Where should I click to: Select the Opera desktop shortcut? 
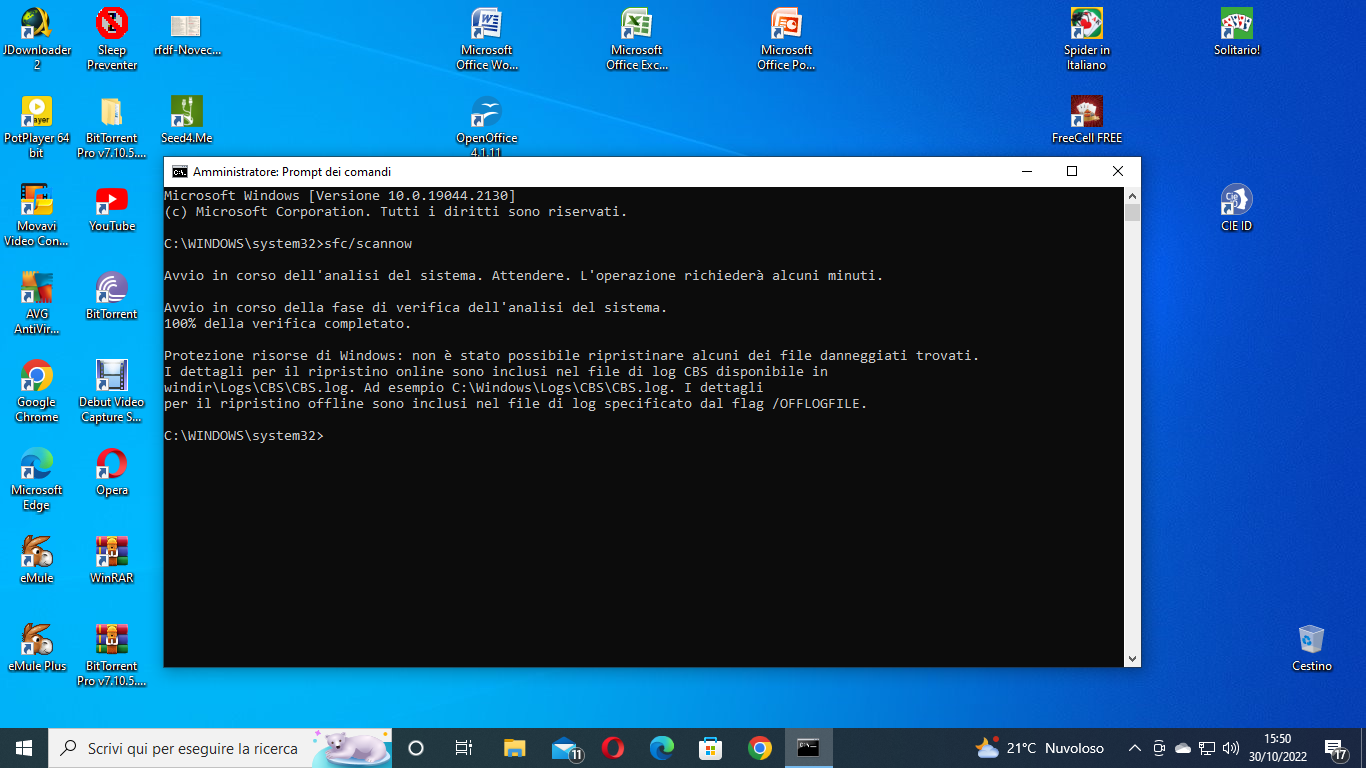(112, 472)
